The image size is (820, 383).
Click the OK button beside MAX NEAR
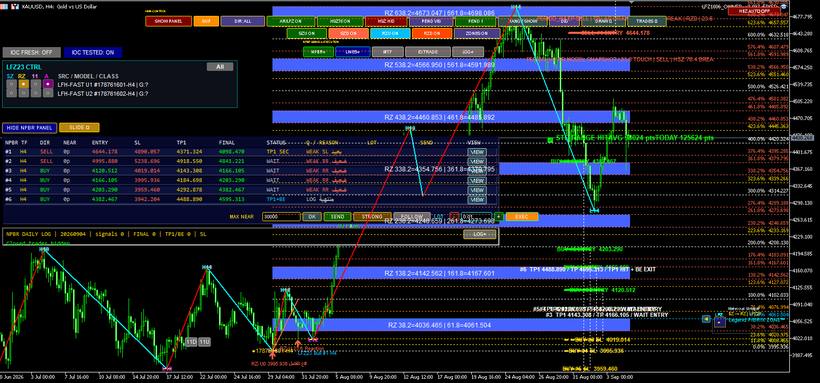pyautogui.click(x=312, y=217)
